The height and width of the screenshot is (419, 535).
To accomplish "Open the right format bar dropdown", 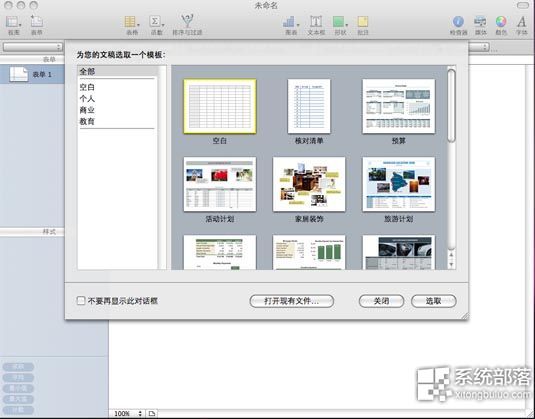I will (x=479, y=47).
